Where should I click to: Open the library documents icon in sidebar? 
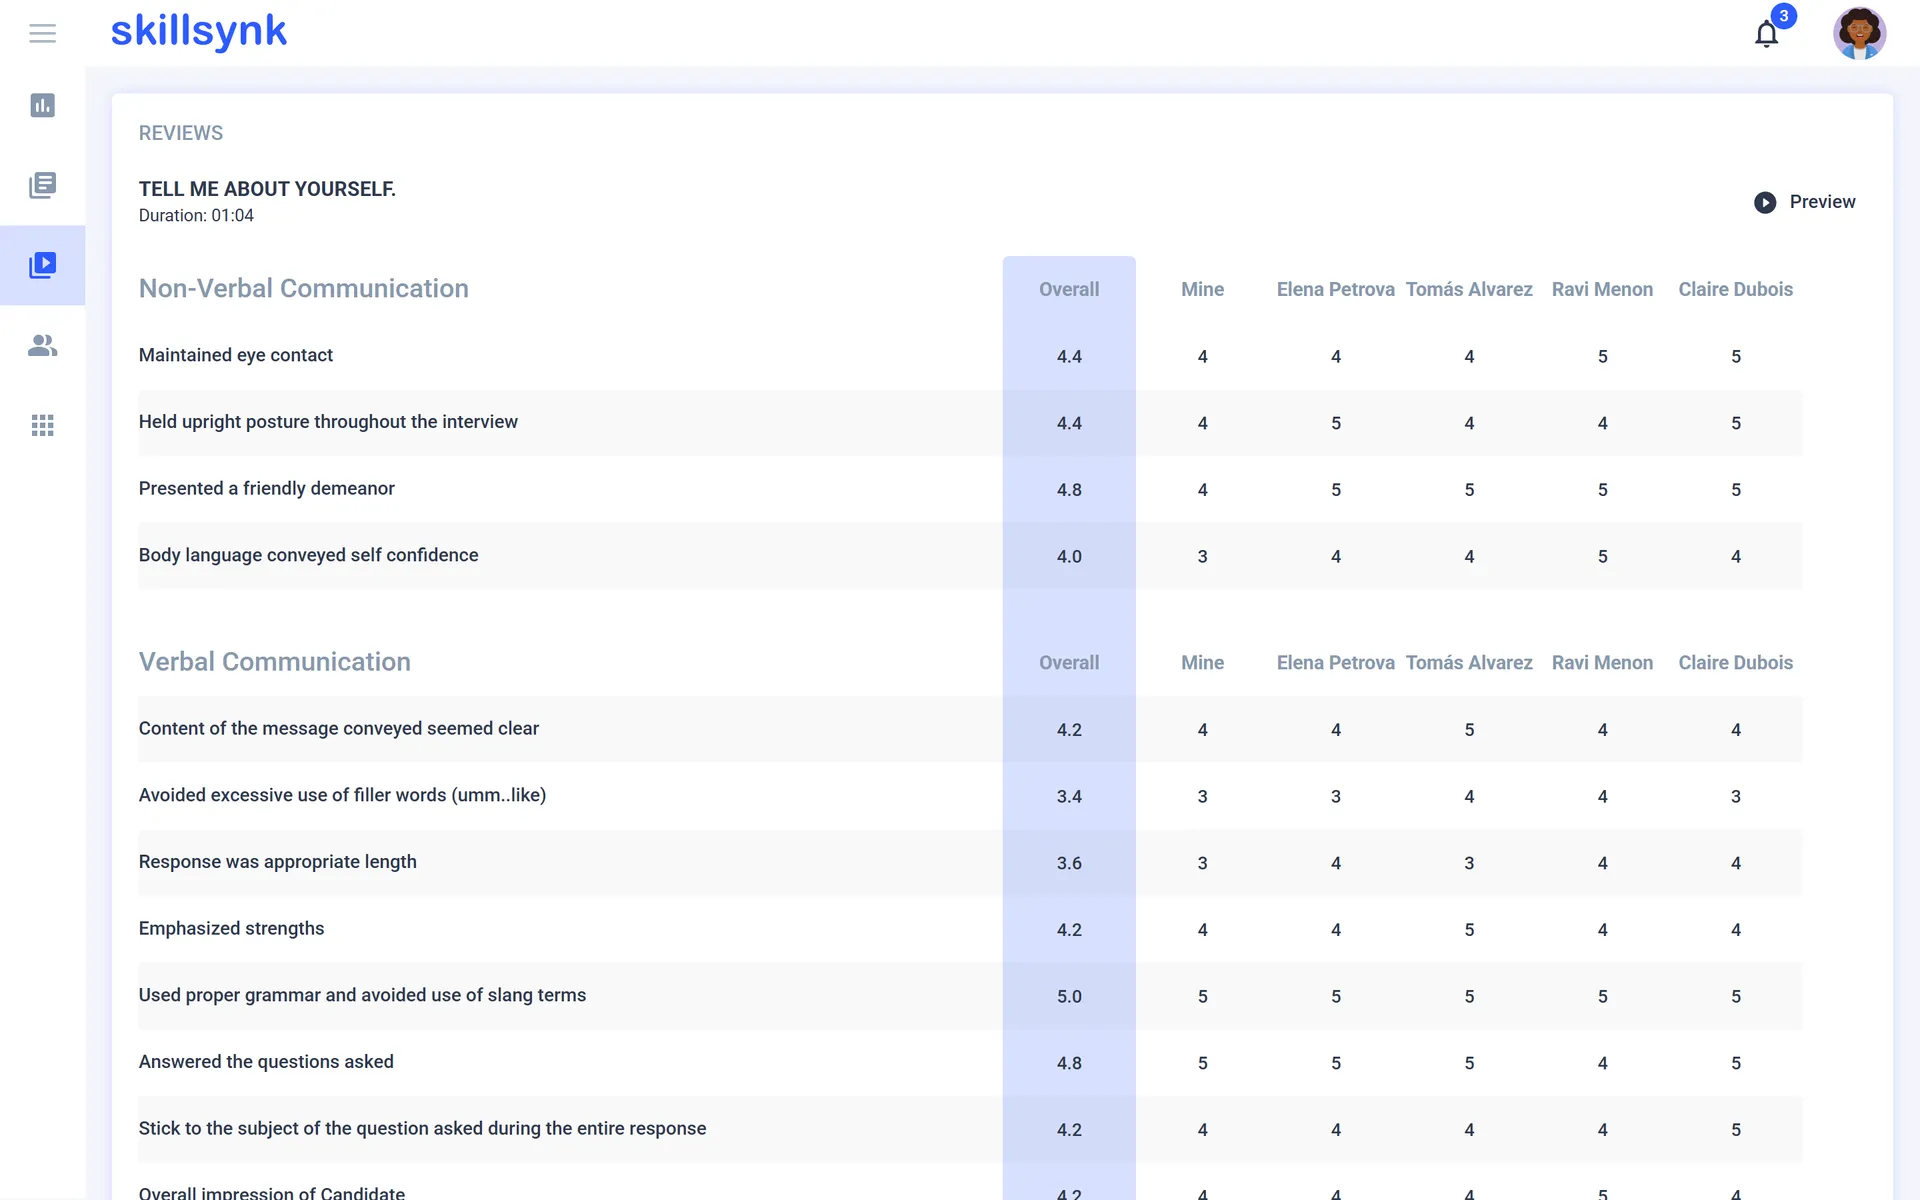coord(42,185)
